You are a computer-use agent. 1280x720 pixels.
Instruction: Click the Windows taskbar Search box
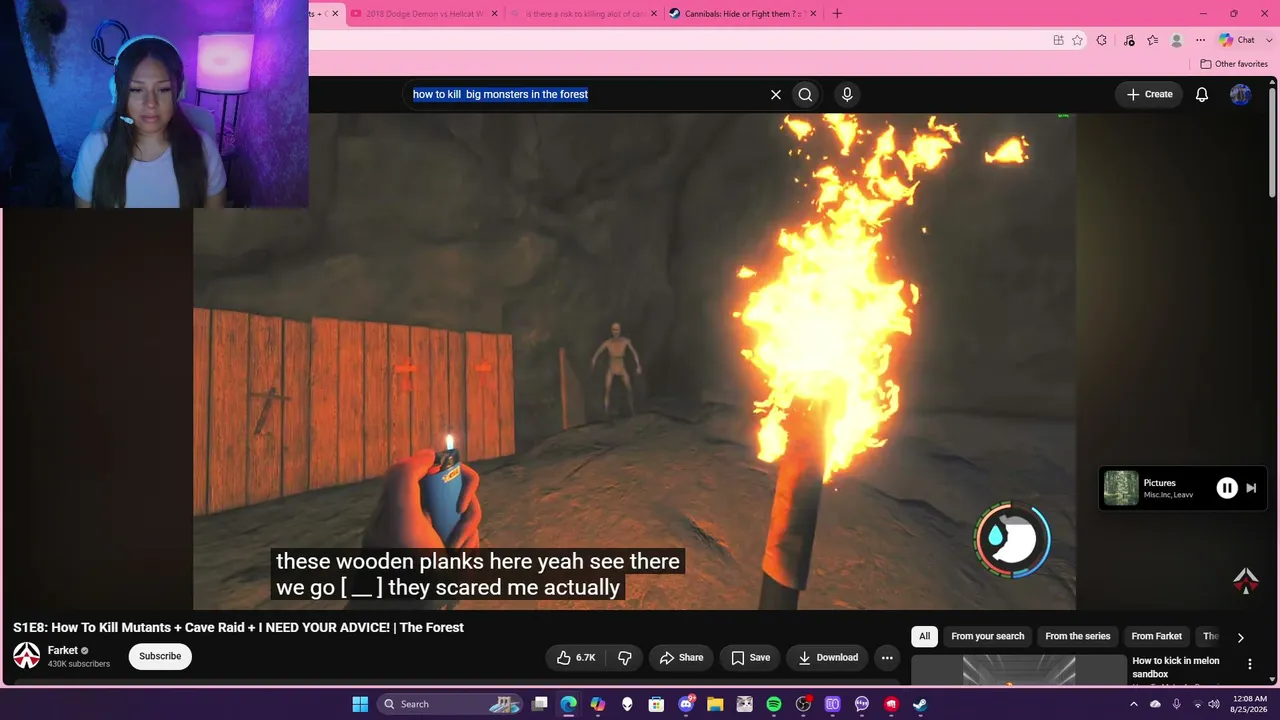[x=448, y=704]
